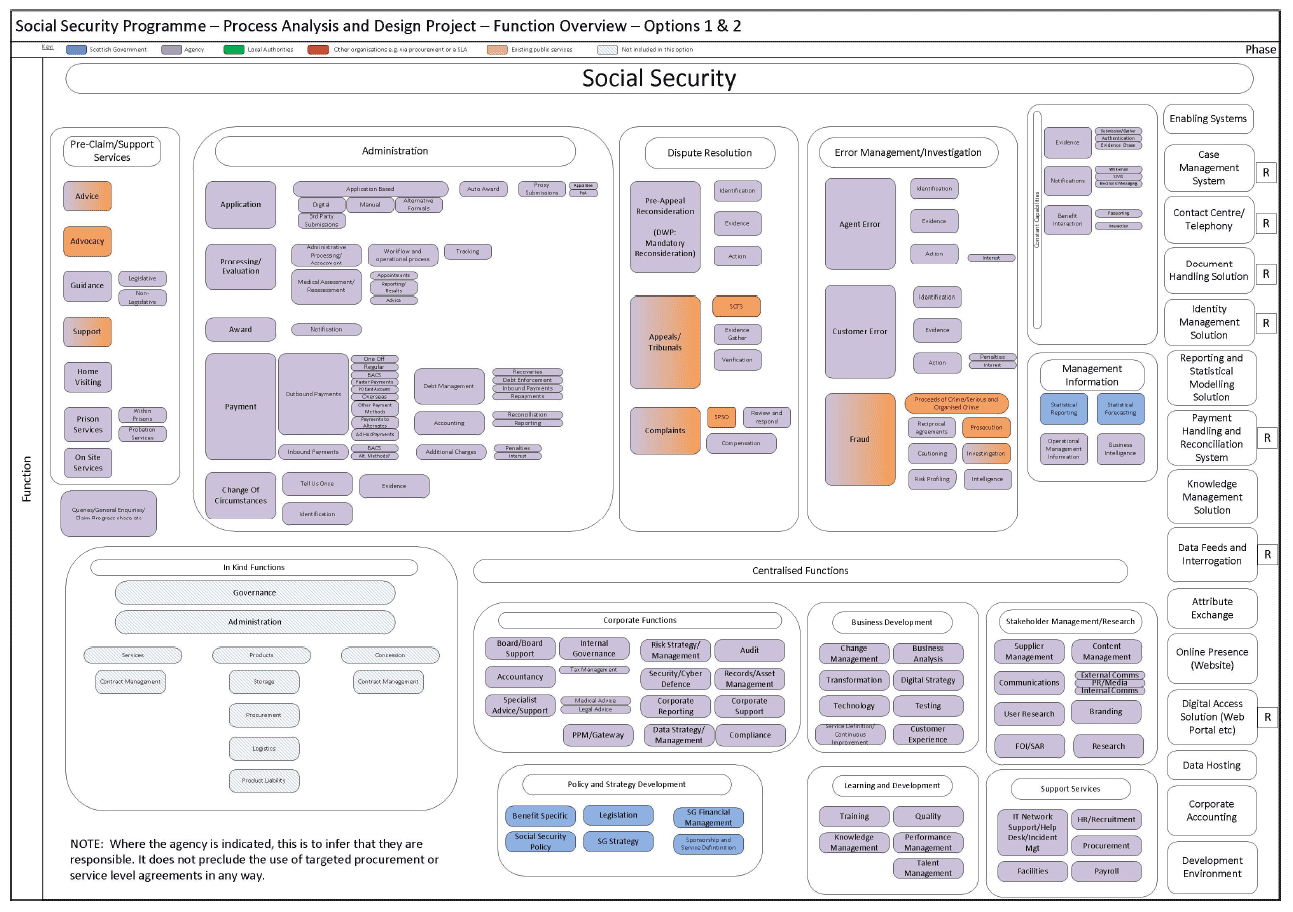Viewport: 1293px width, 912px height.
Task: Click the Customer Error box
Action: (860, 331)
